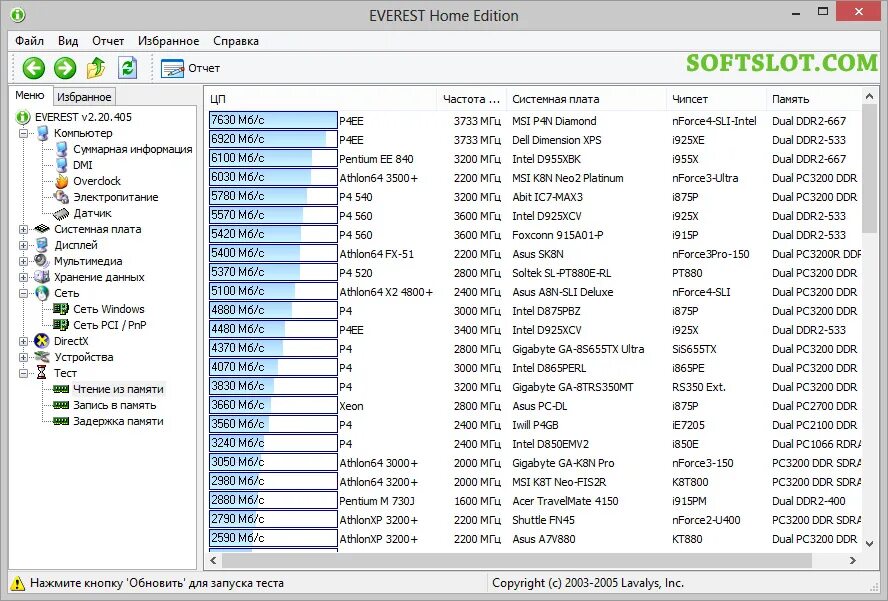This screenshot has width=888, height=601.
Task: Sort by the Чипсет column header
Action: pos(716,99)
